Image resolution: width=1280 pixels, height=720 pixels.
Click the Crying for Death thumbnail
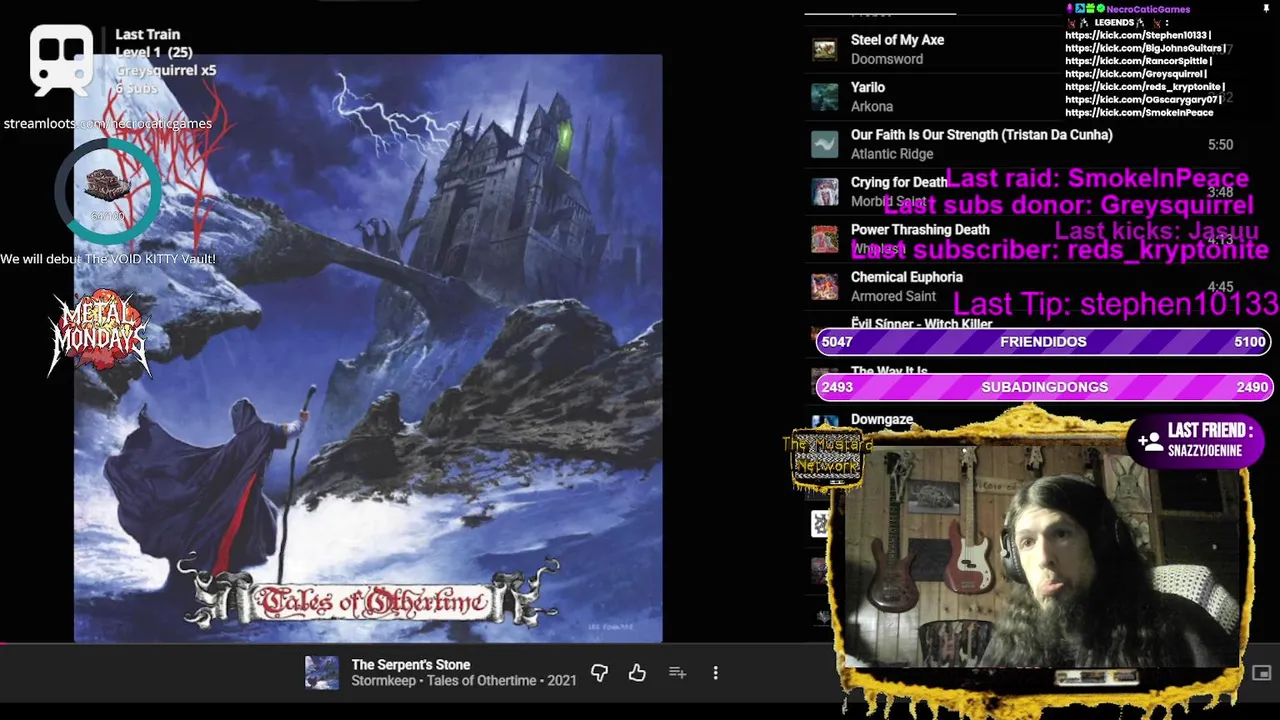pyautogui.click(x=824, y=192)
